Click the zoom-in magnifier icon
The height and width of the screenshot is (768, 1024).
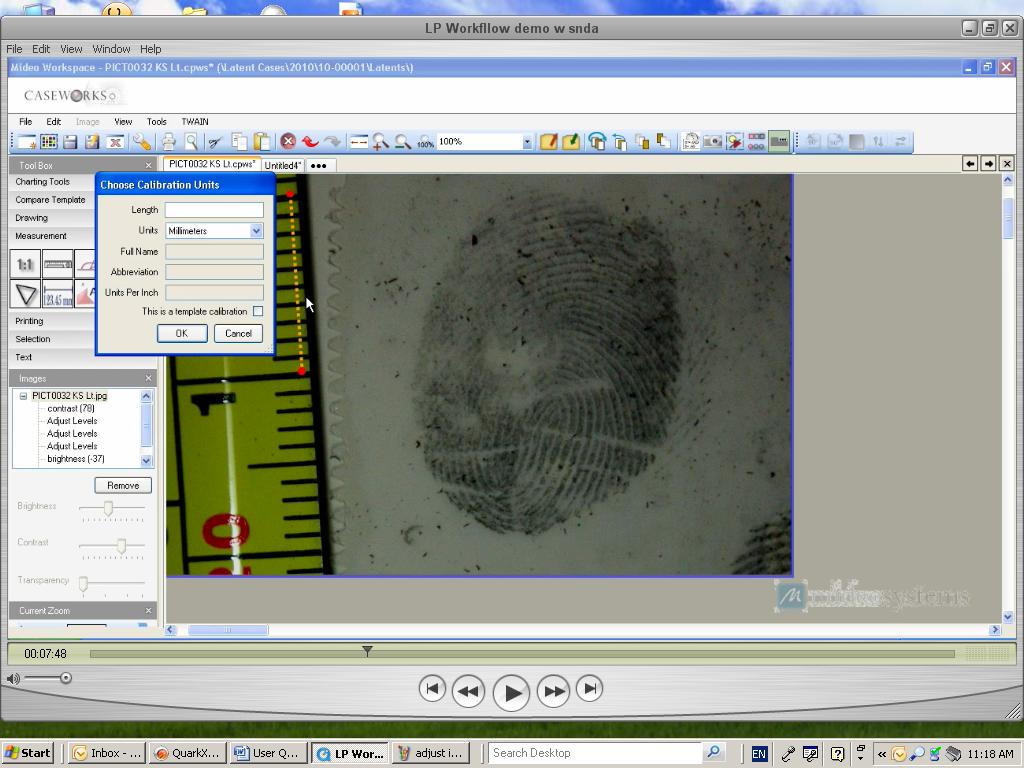[x=380, y=142]
